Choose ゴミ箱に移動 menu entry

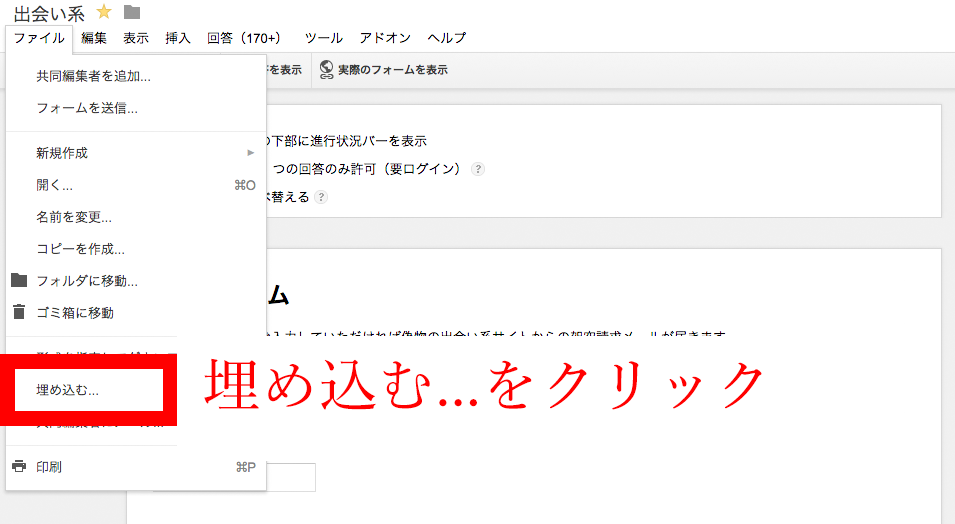136,313
